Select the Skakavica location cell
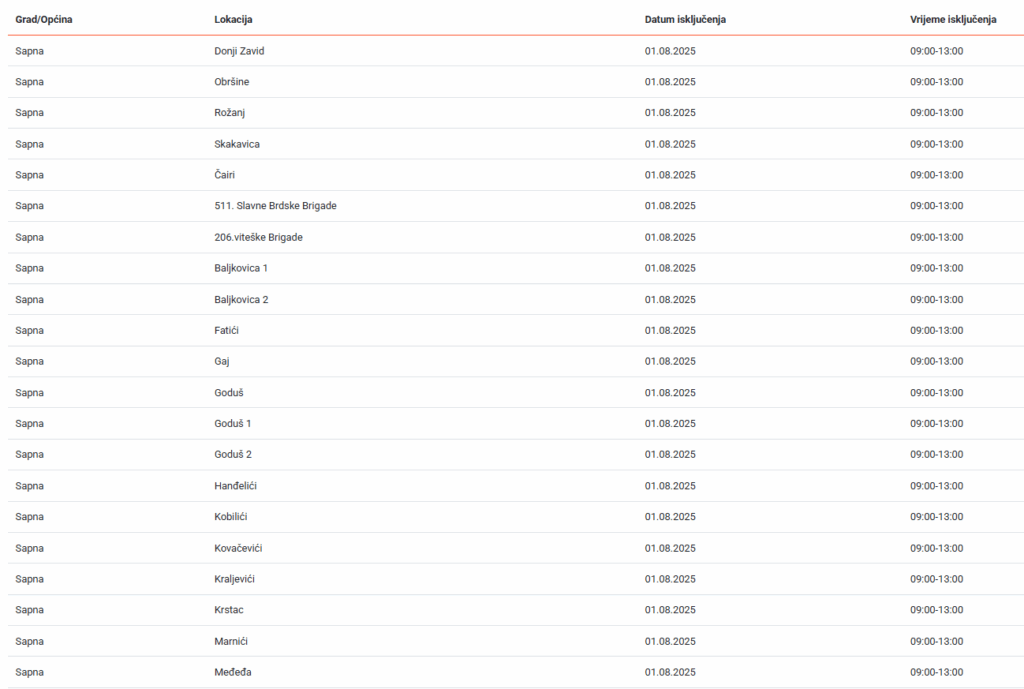The height and width of the screenshot is (689, 1024). click(x=237, y=144)
